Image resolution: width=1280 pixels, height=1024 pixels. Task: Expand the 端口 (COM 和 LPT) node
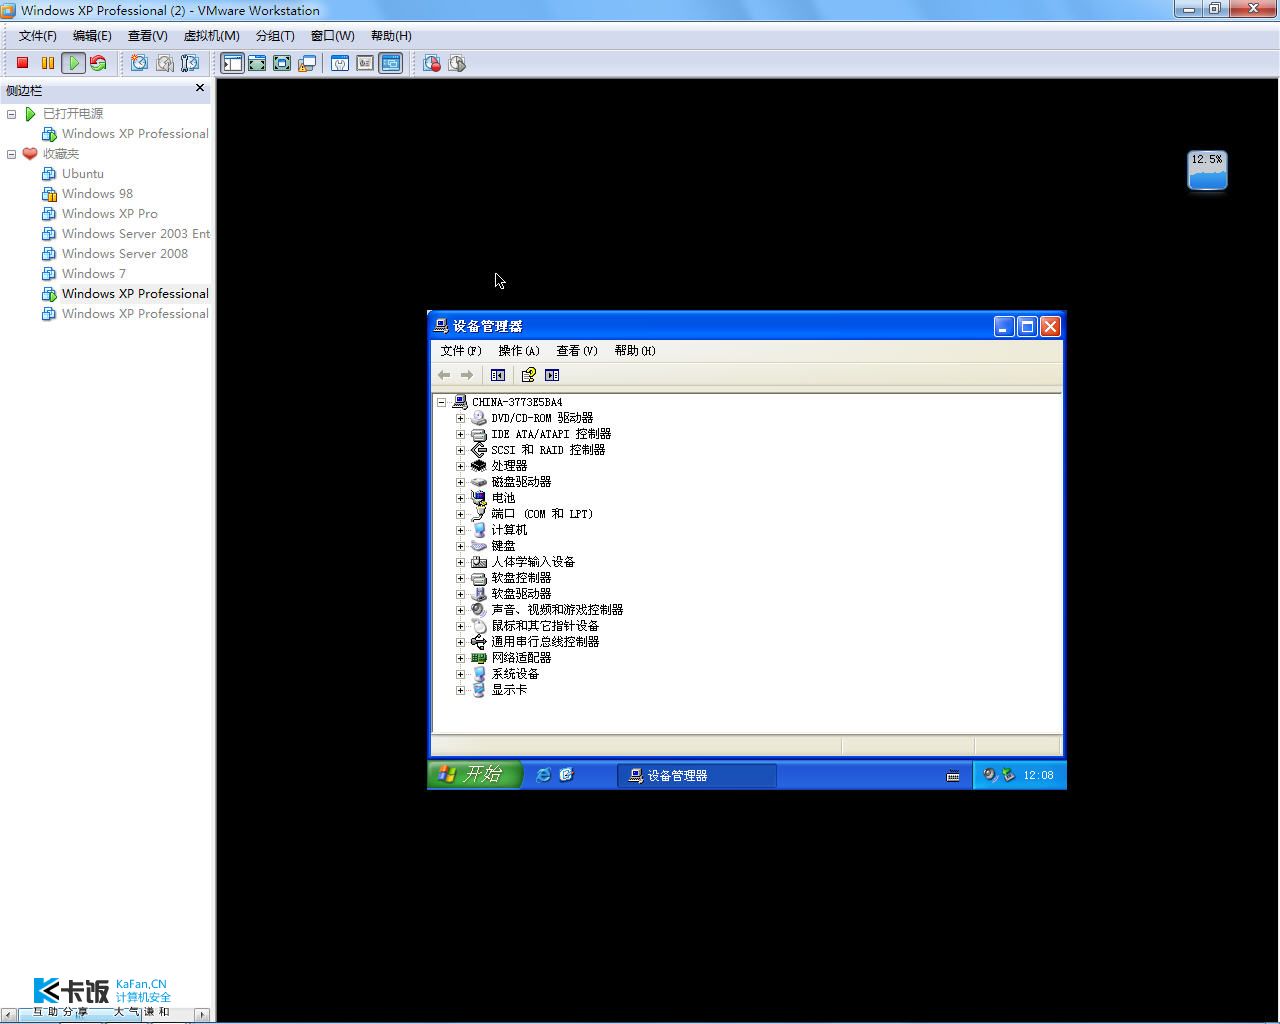point(460,514)
